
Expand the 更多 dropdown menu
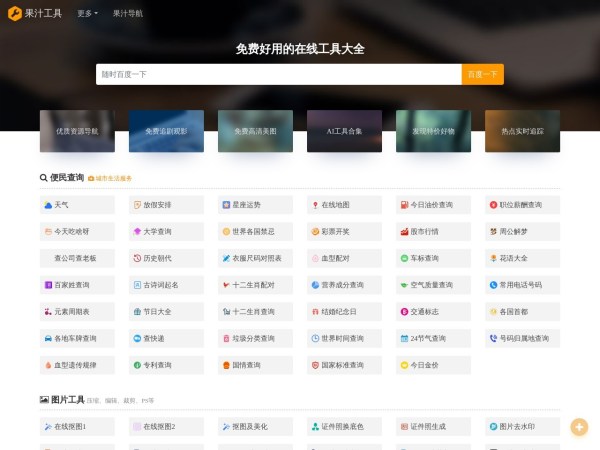click(88, 14)
